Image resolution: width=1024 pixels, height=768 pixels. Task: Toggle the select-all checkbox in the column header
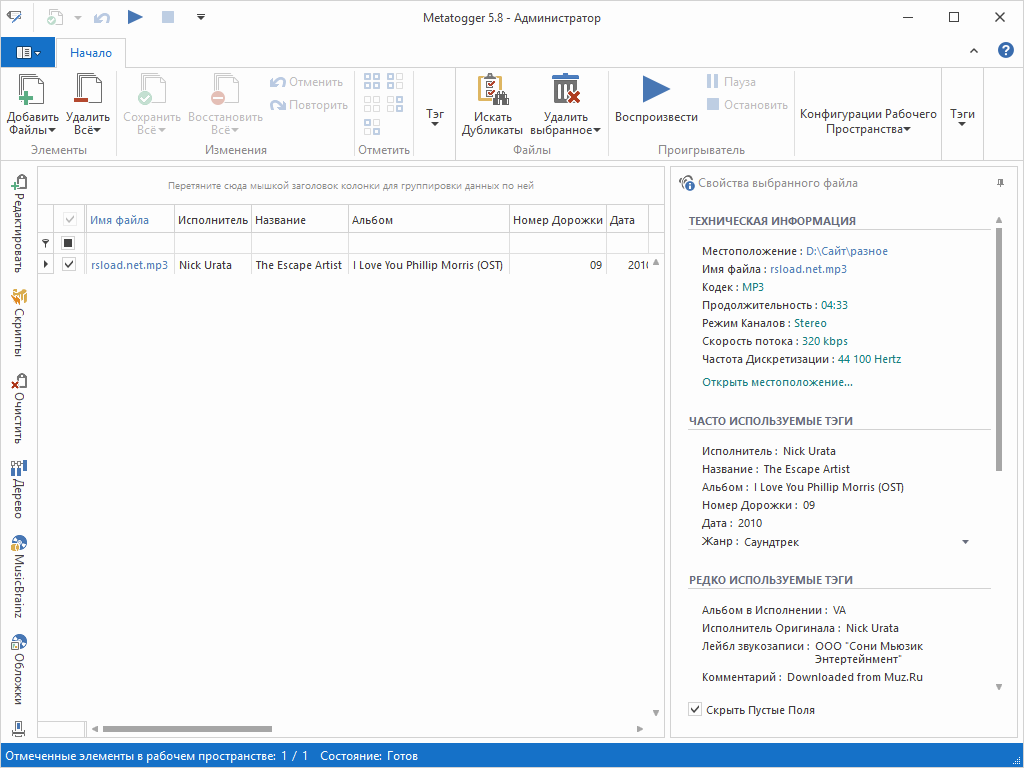click(69, 220)
